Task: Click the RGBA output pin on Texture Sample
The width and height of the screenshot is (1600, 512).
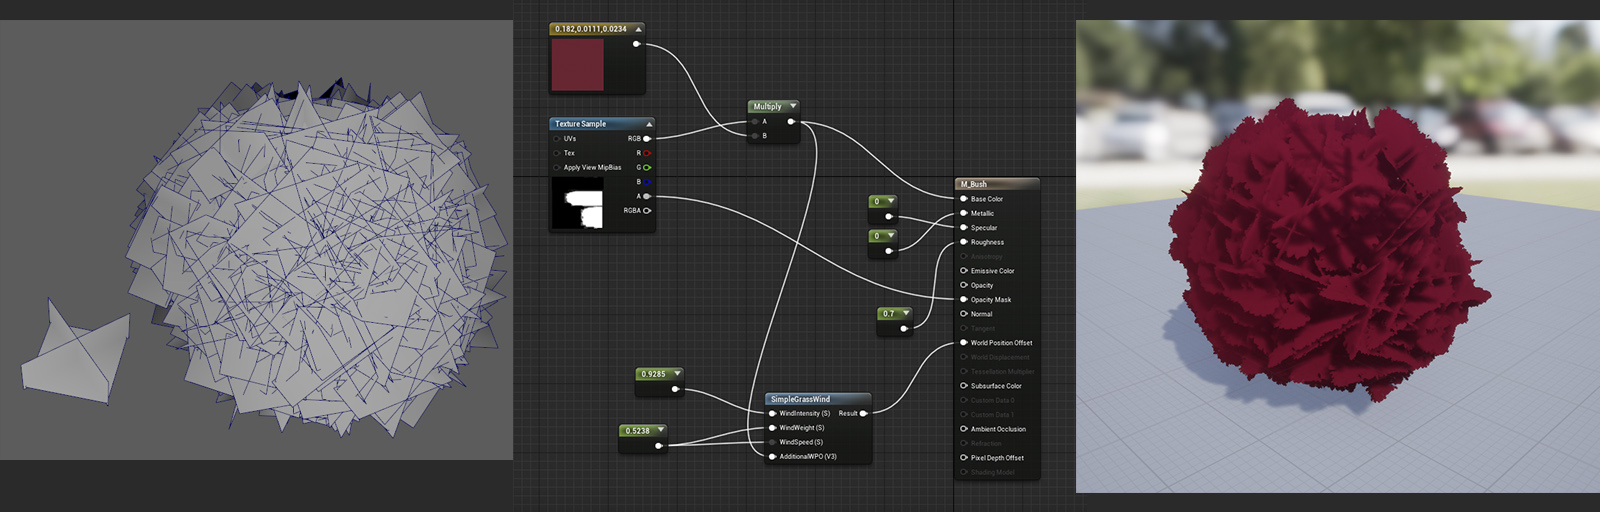Action: [x=647, y=210]
